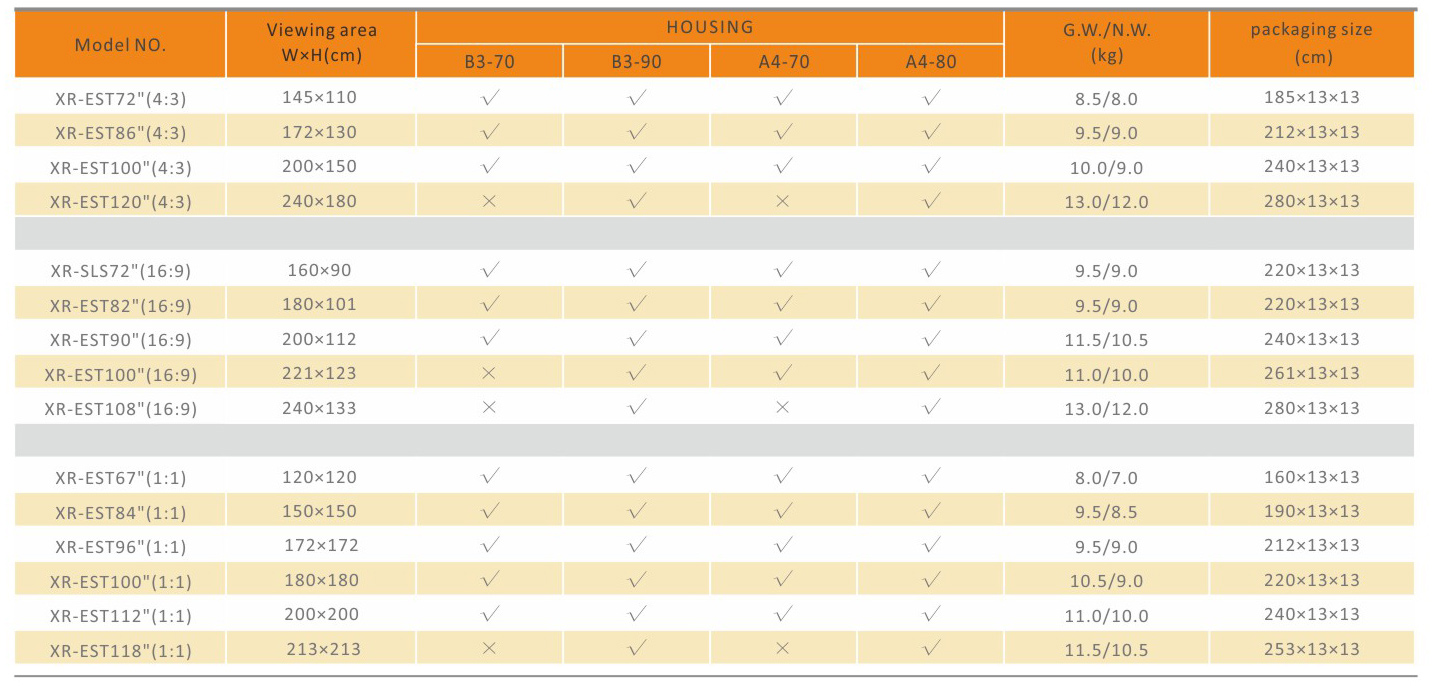The height and width of the screenshot is (686, 1441).
Task: Click the 11.5/10.5 weight for XR-EST90"(16:9)
Action: pyautogui.click(x=1107, y=340)
